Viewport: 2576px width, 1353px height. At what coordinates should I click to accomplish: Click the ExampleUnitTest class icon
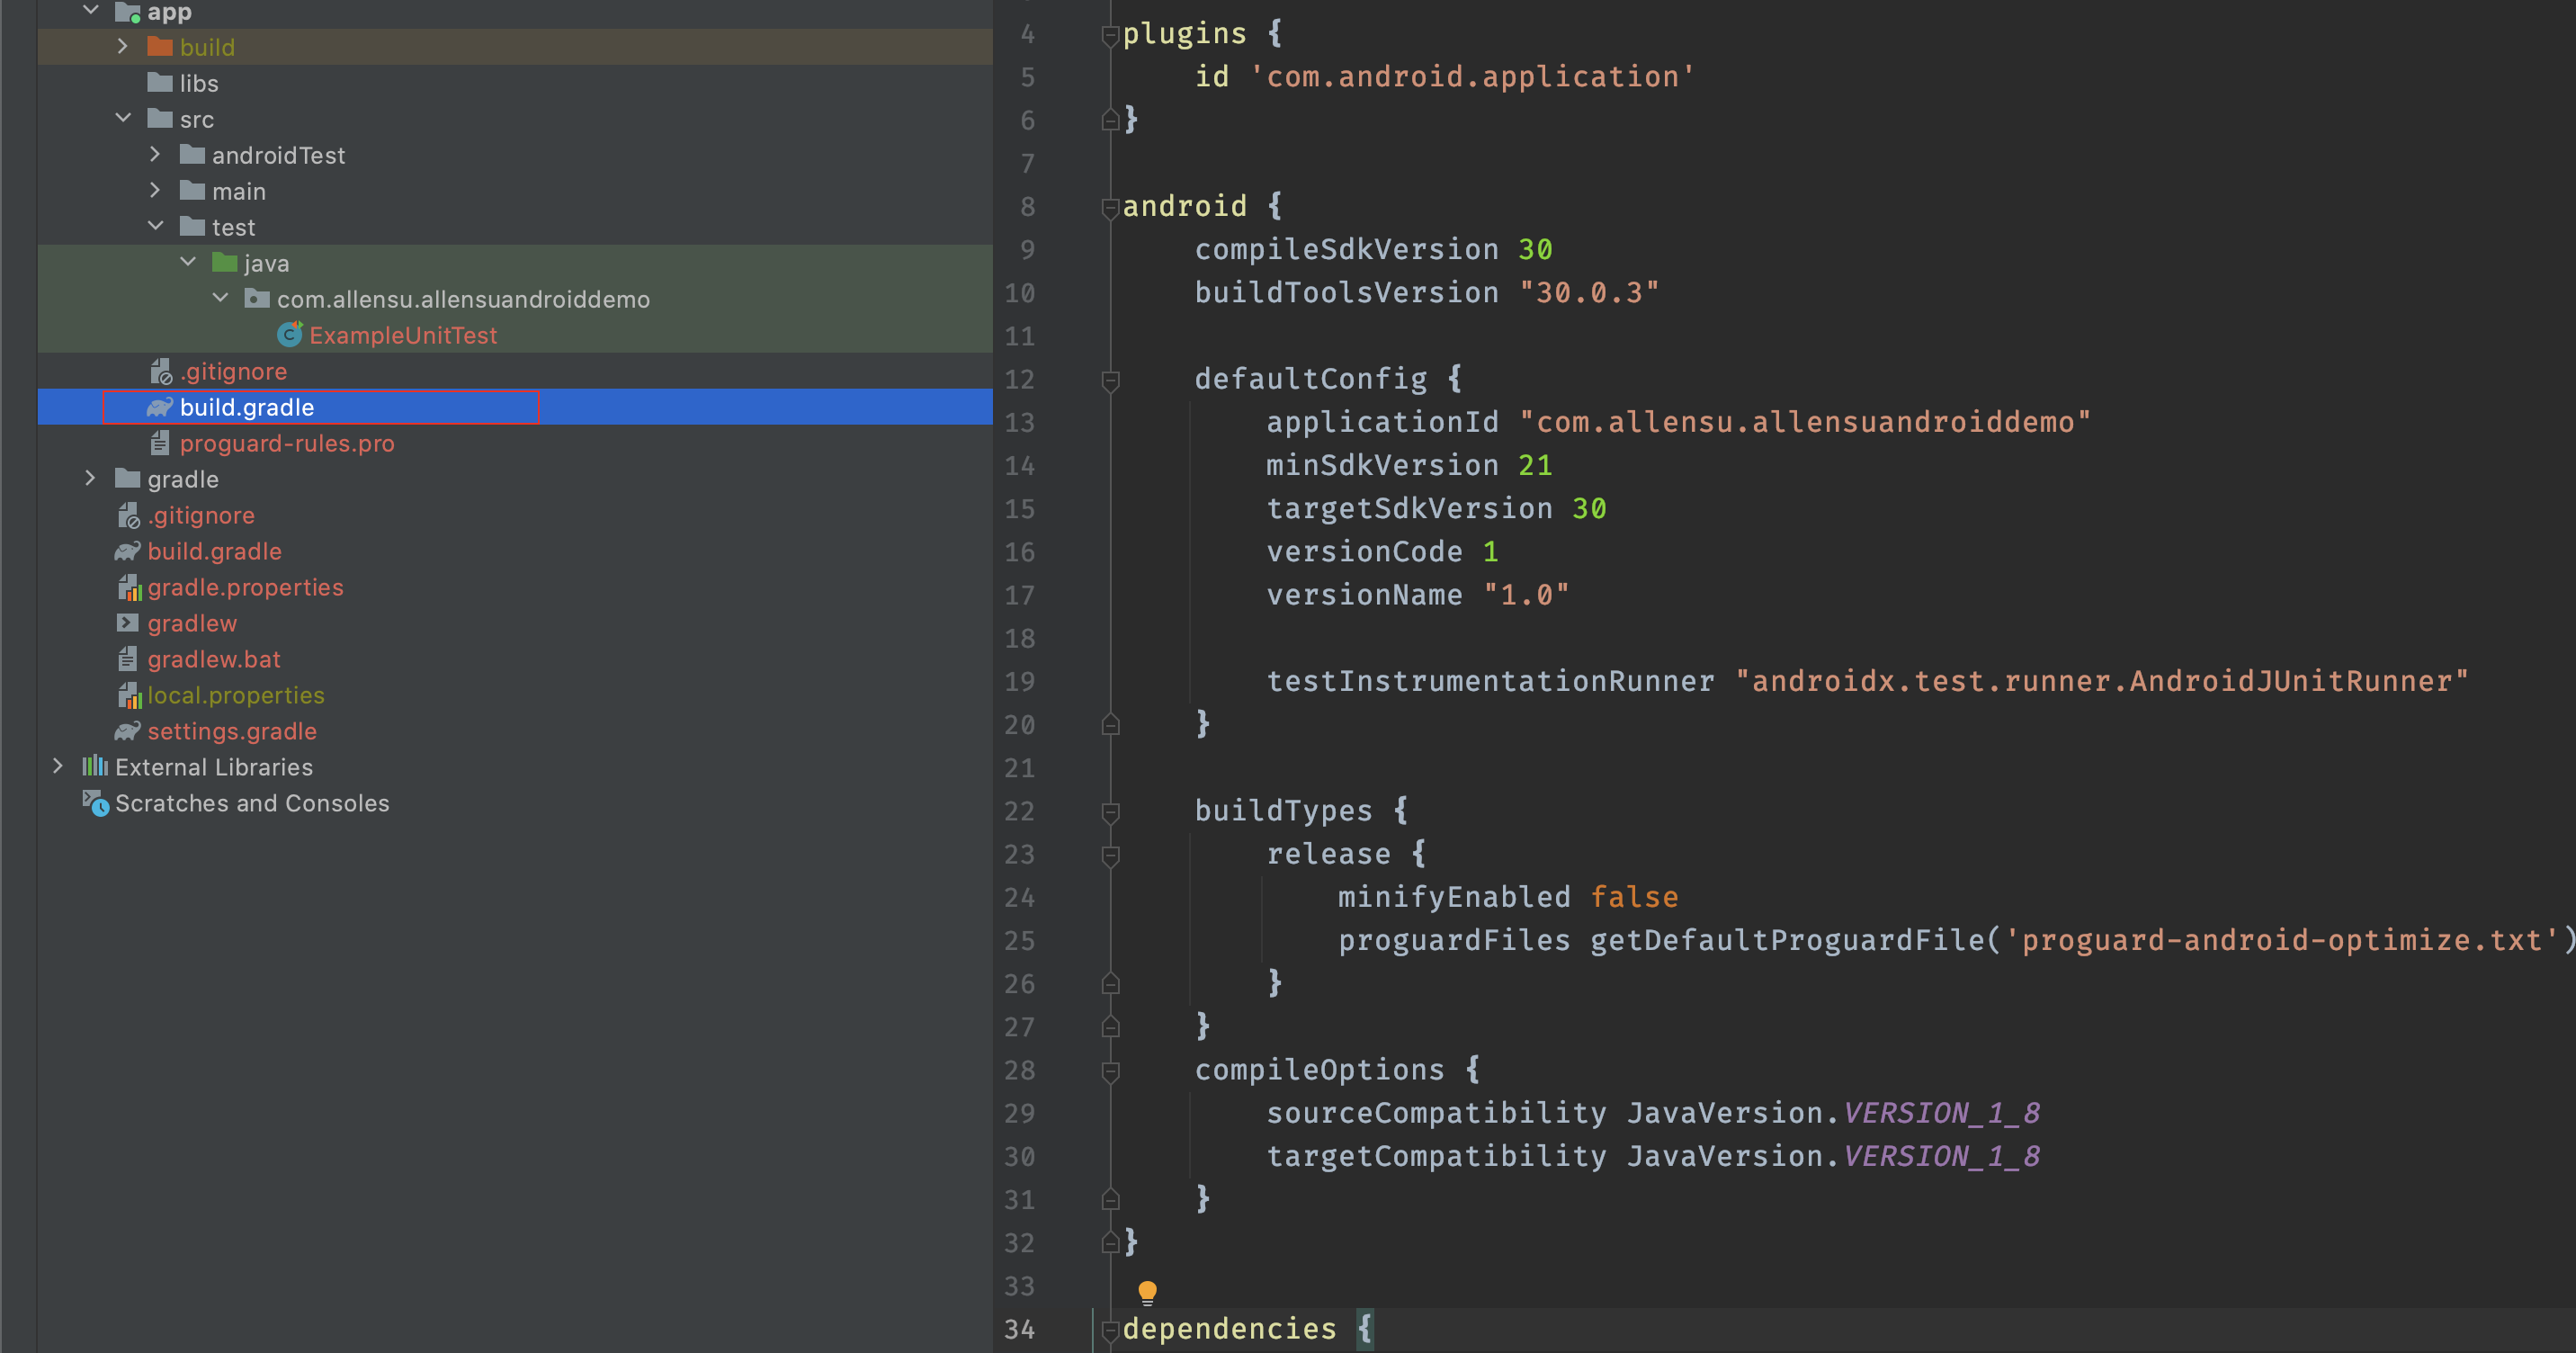click(x=289, y=335)
